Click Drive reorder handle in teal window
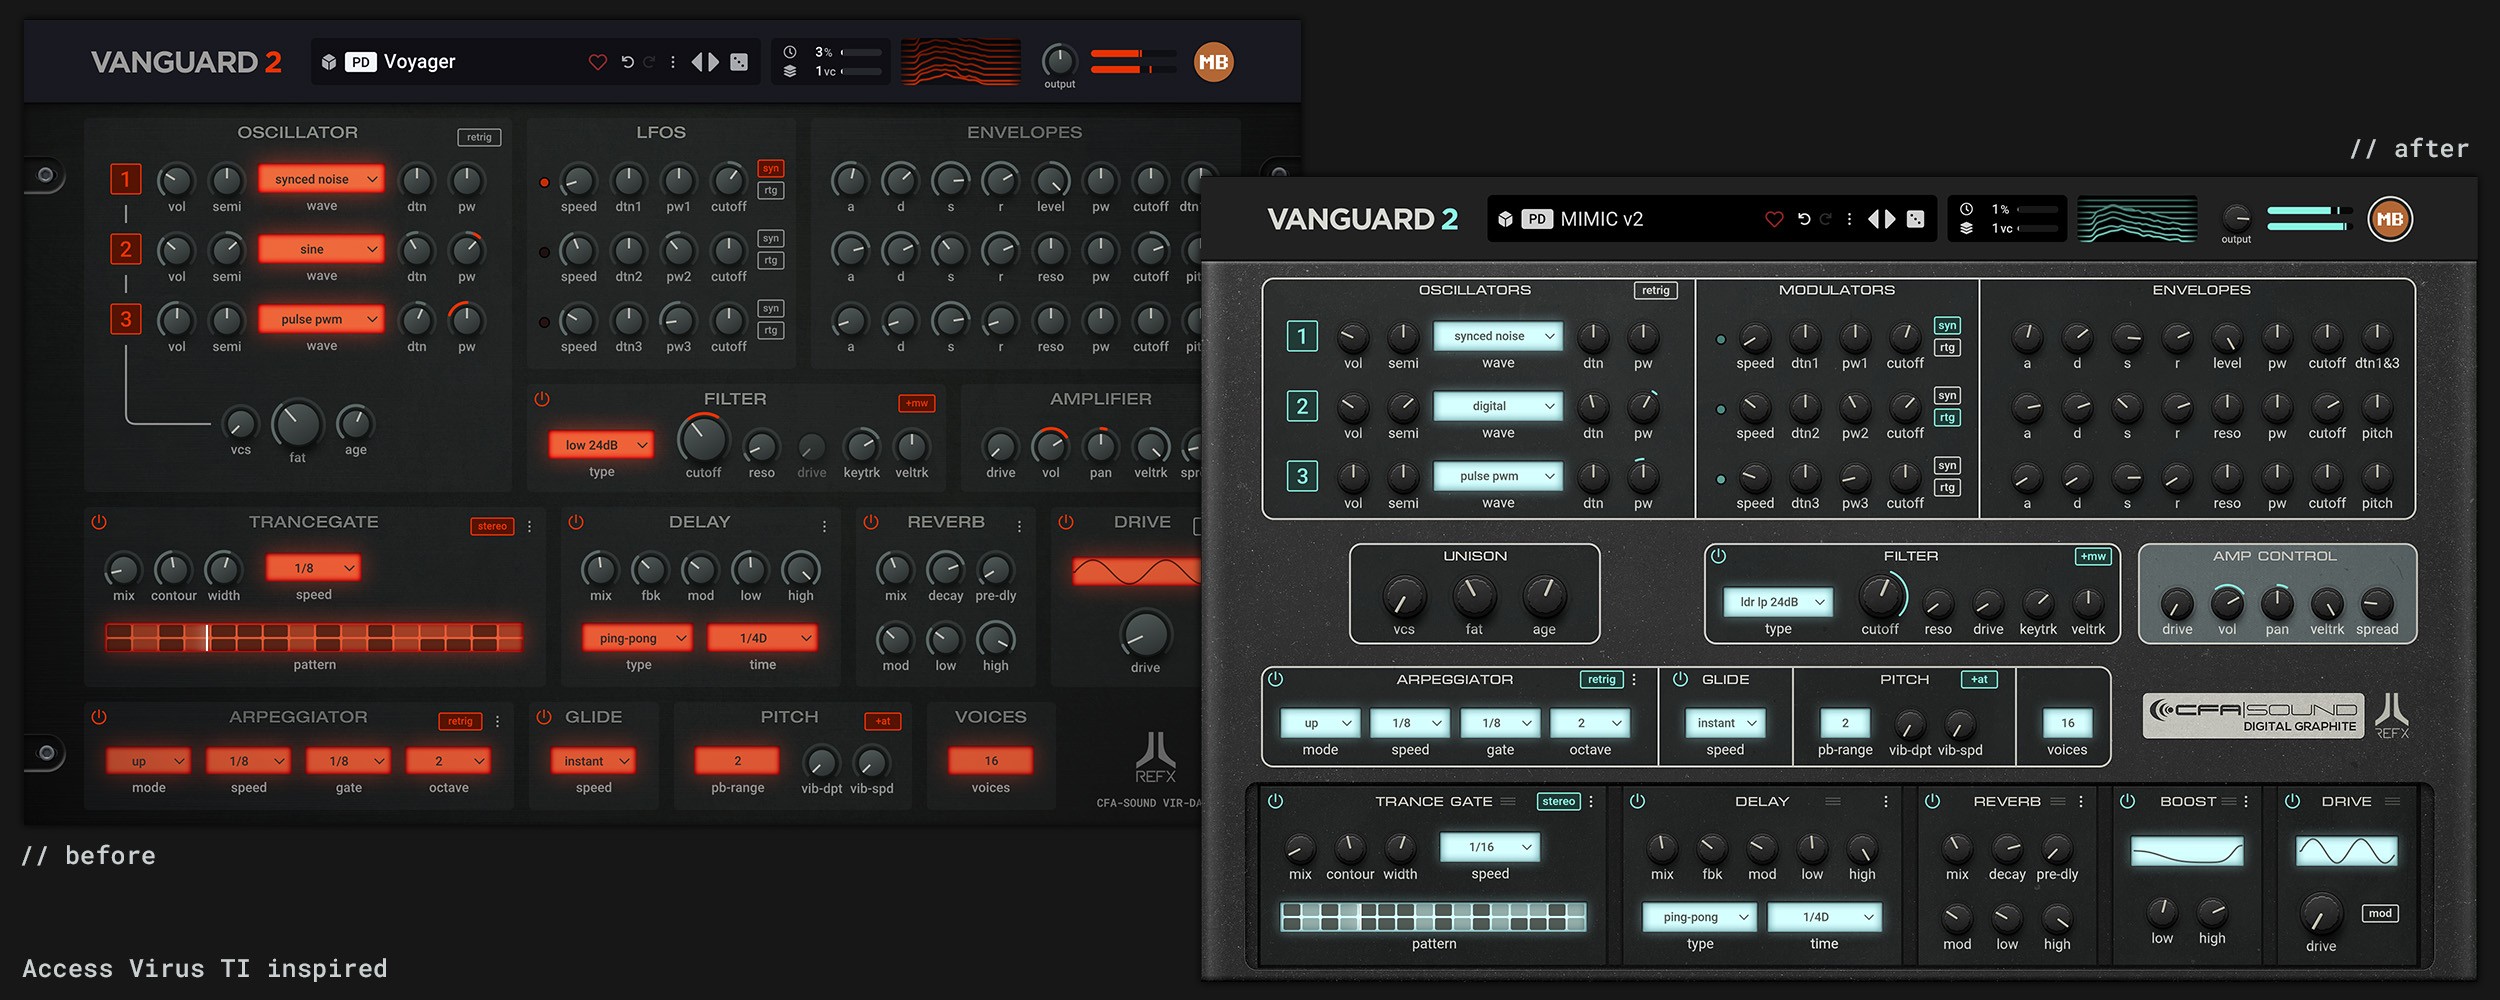This screenshot has width=2500, height=1000. [x=2393, y=802]
